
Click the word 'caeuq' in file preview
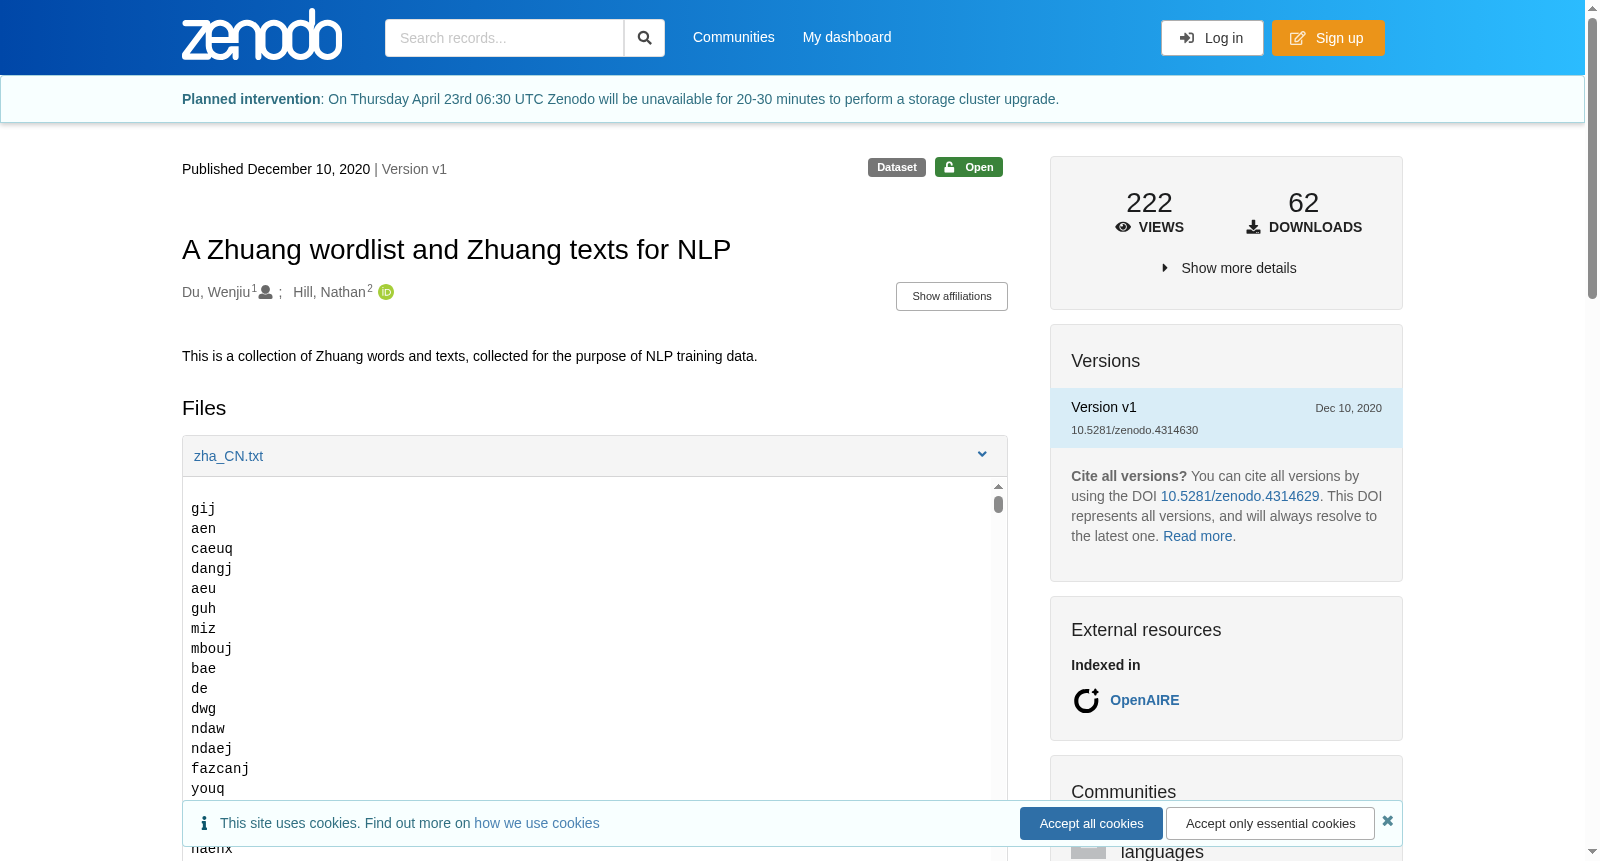pyautogui.click(x=212, y=549)
